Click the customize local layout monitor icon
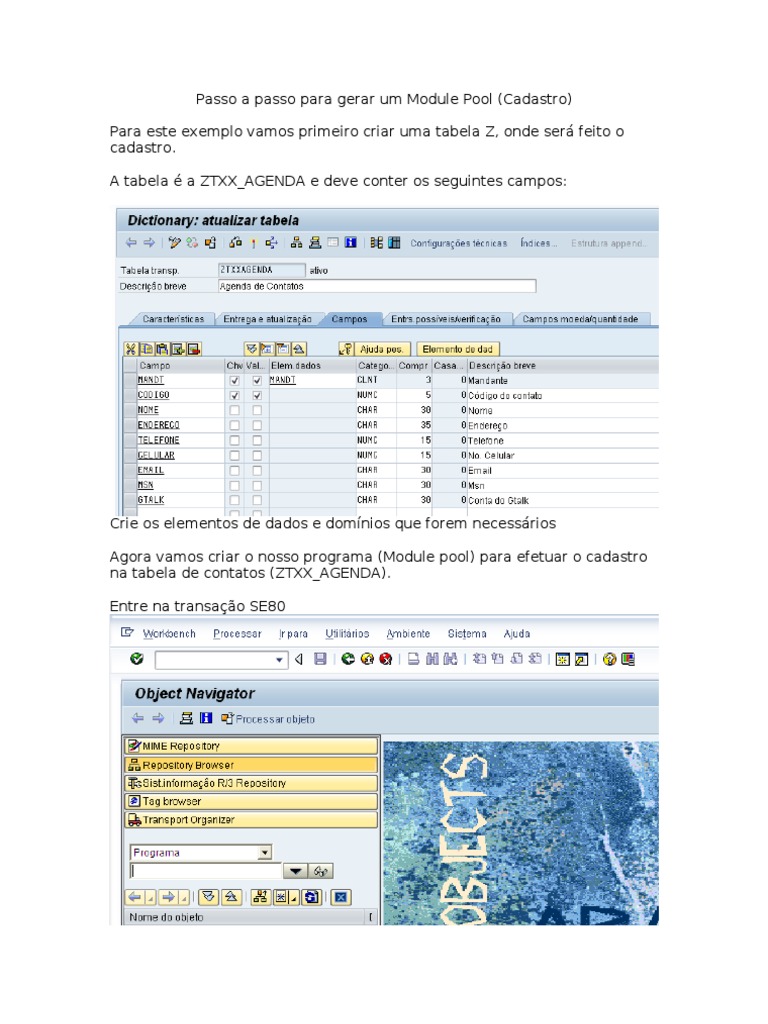Screen dimensions: 768x1024 pos(628,659)
